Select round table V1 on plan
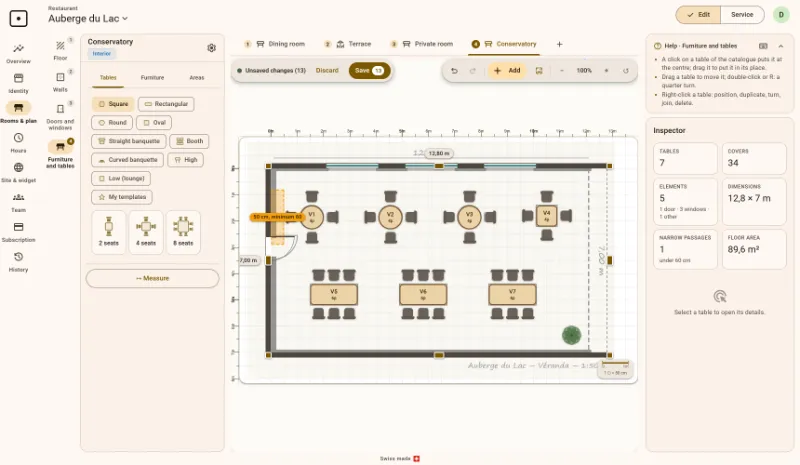This screenshot has width=800, height=465. pyautogui.click(x=311, y=217)
